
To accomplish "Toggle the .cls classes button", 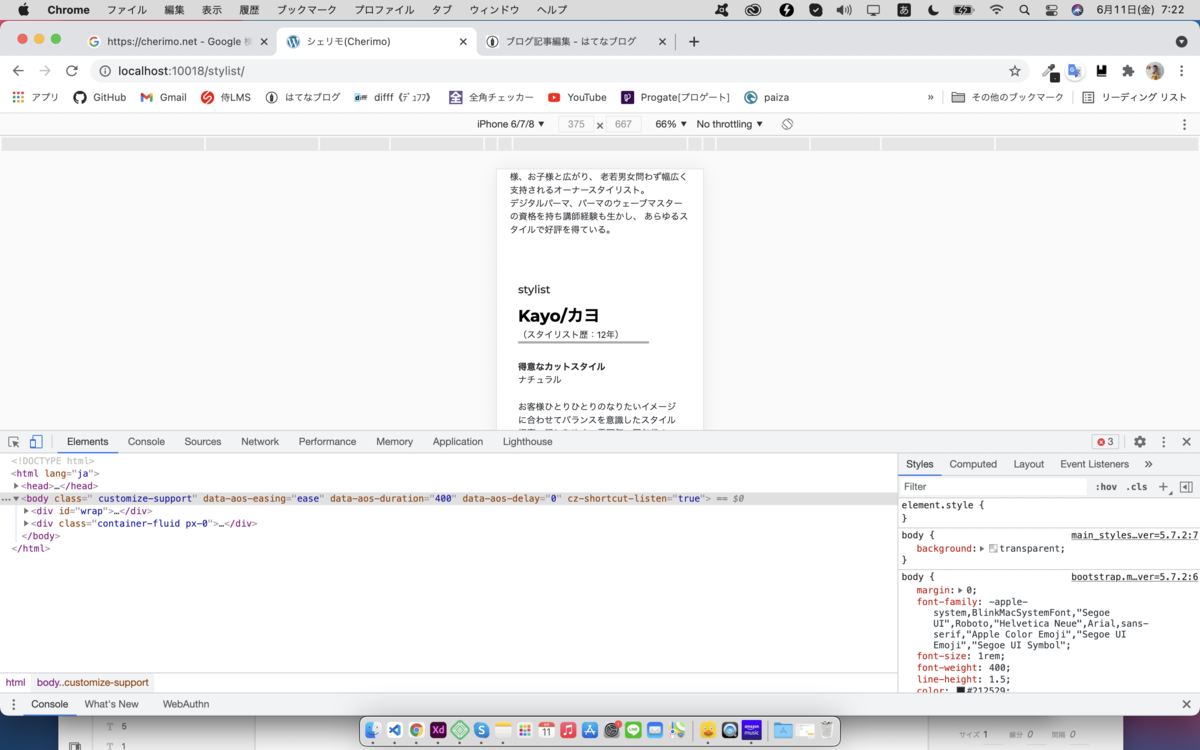I will (x=1137, y=487).
